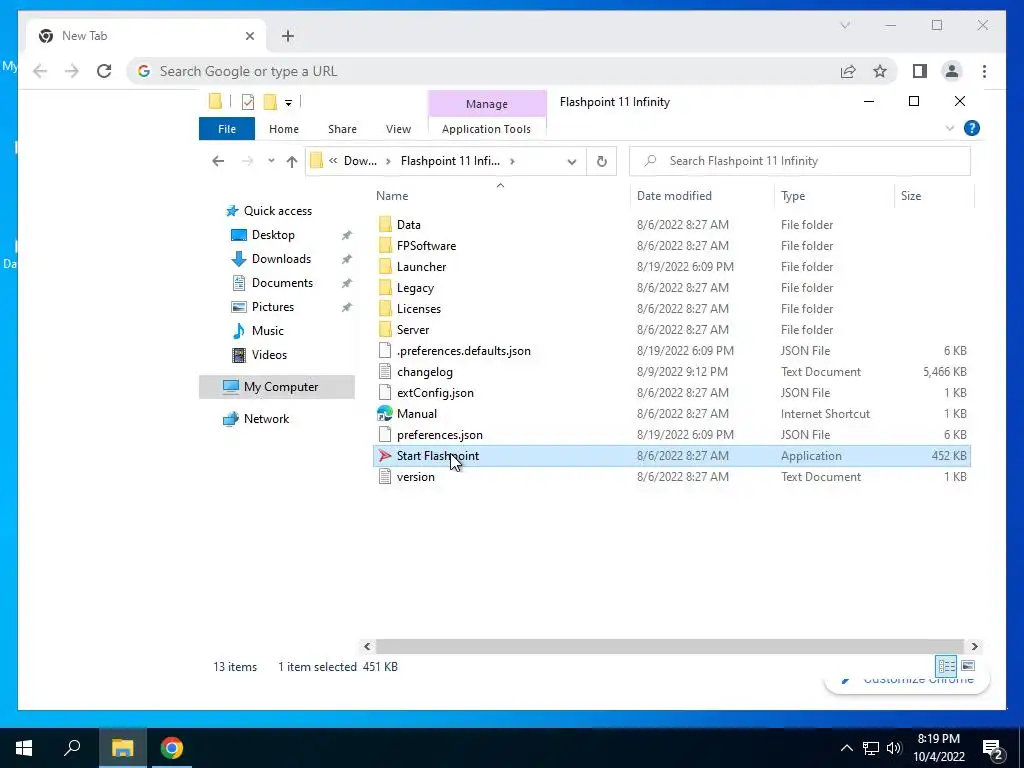Open the Home ribbon tab
Image resolution: width=1024 pixels, height=768 pixels.
283,129
